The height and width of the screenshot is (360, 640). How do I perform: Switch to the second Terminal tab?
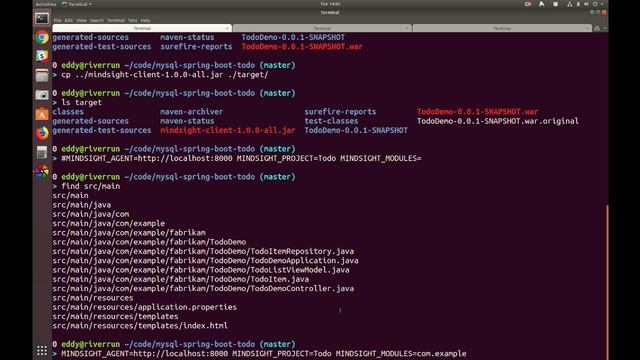click(x=322, y=28)
